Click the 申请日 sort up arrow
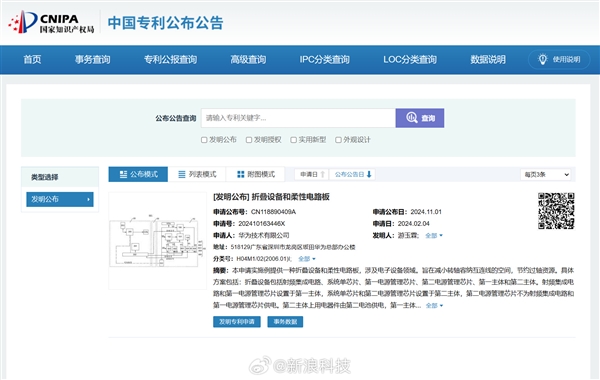Image resolution: width=600 pixels, height=380 pixels. (323, 175)
